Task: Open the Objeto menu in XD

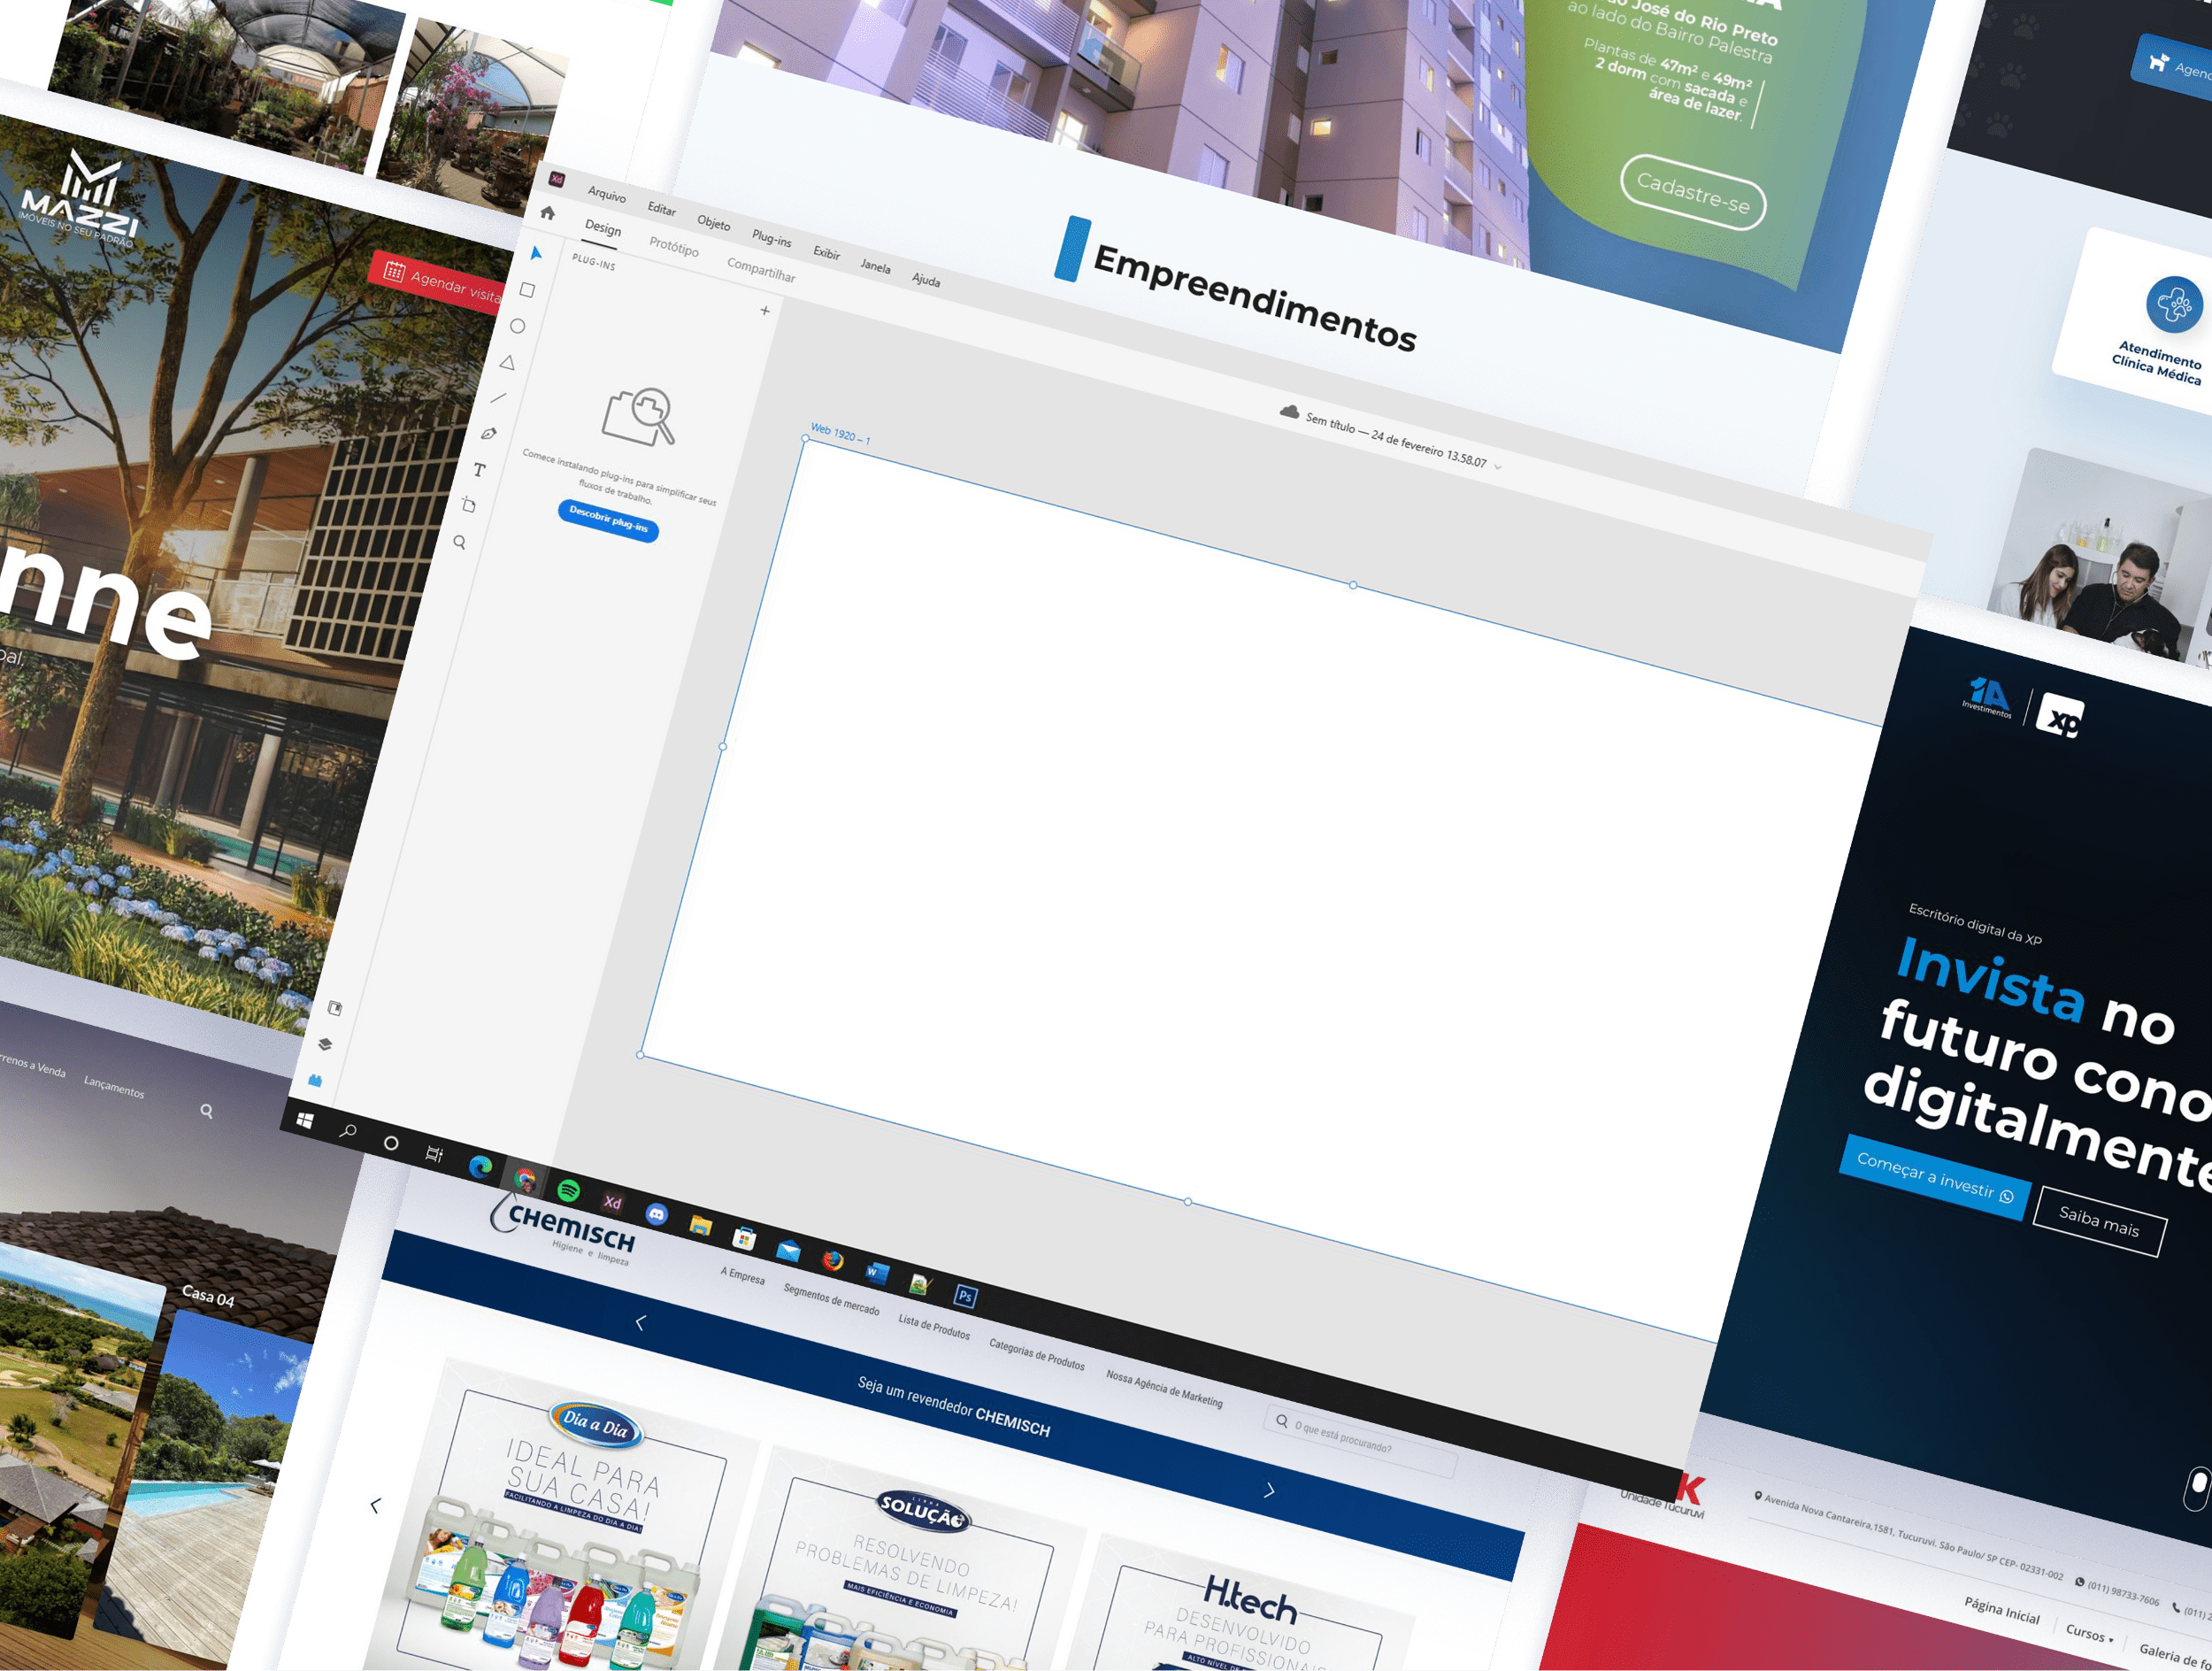Action: click(714, 223)
